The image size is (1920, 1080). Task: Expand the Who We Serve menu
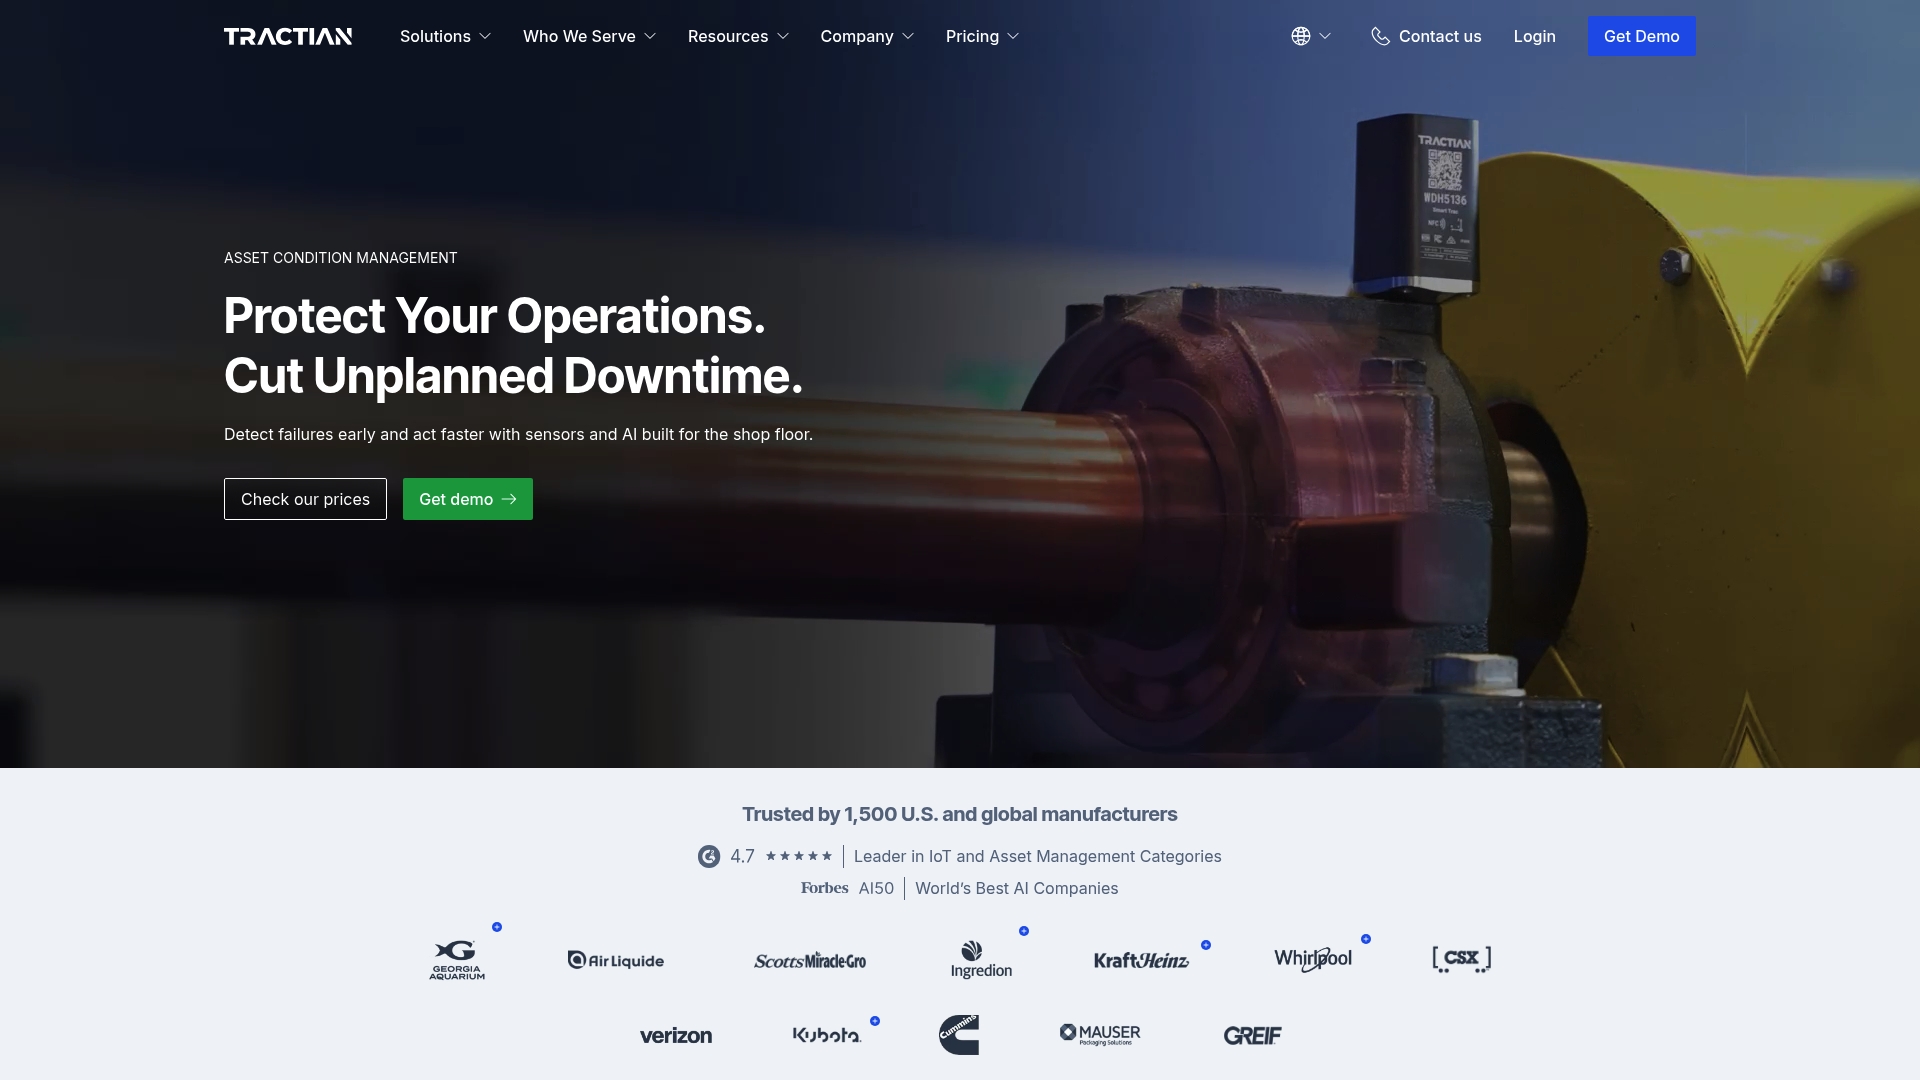(589, 36)
